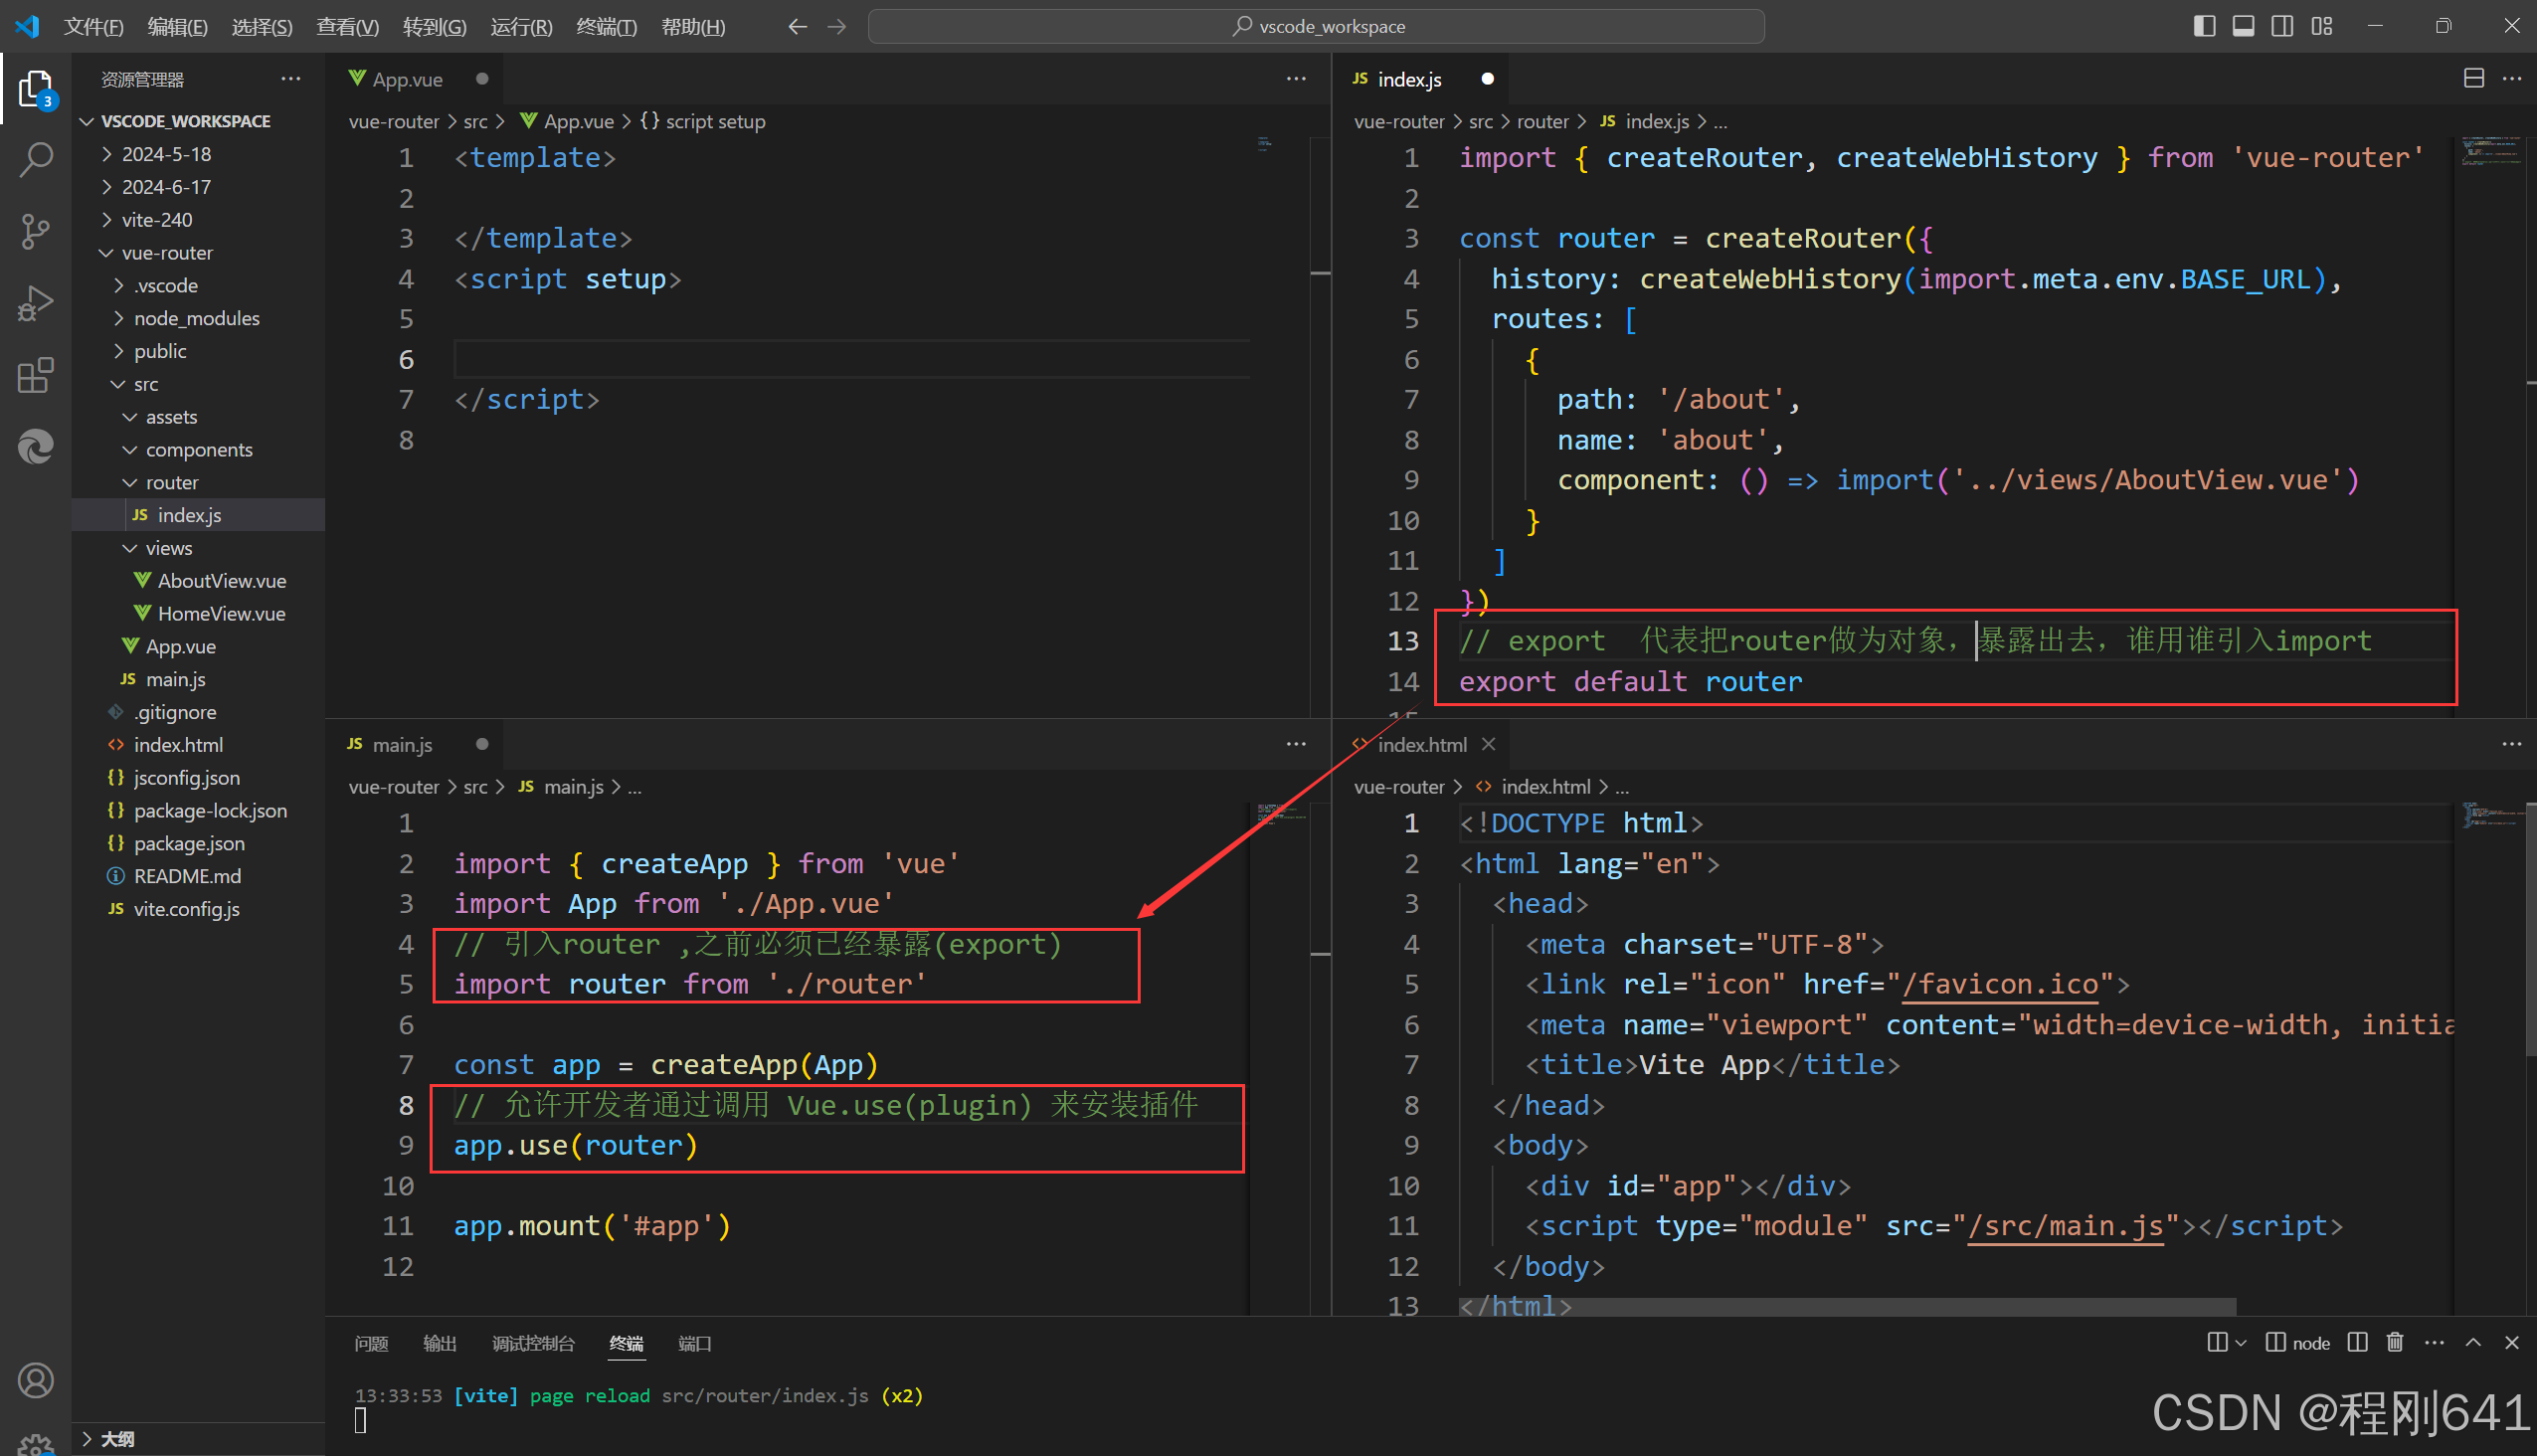
Task: Kill terminal with trash icon
Action: click(x=2394, y=1342)
